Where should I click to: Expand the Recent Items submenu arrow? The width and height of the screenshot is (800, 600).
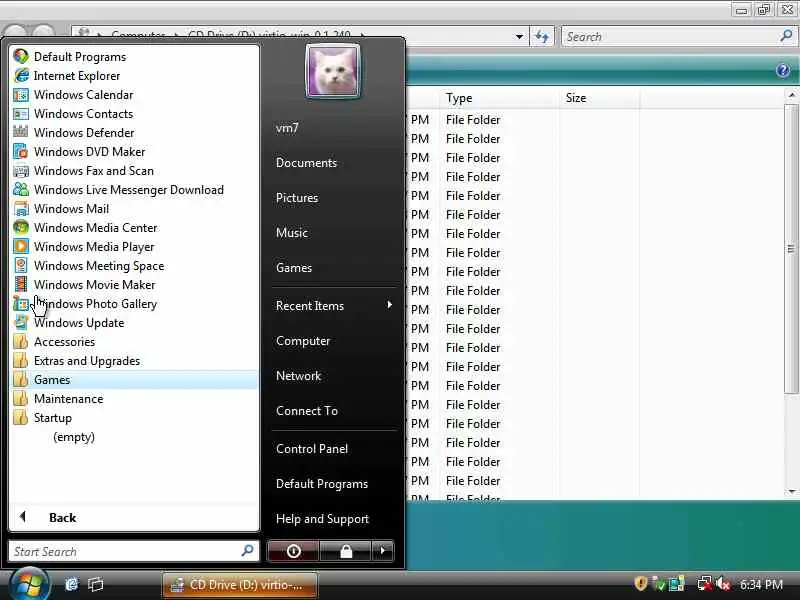tap(390, 305)
